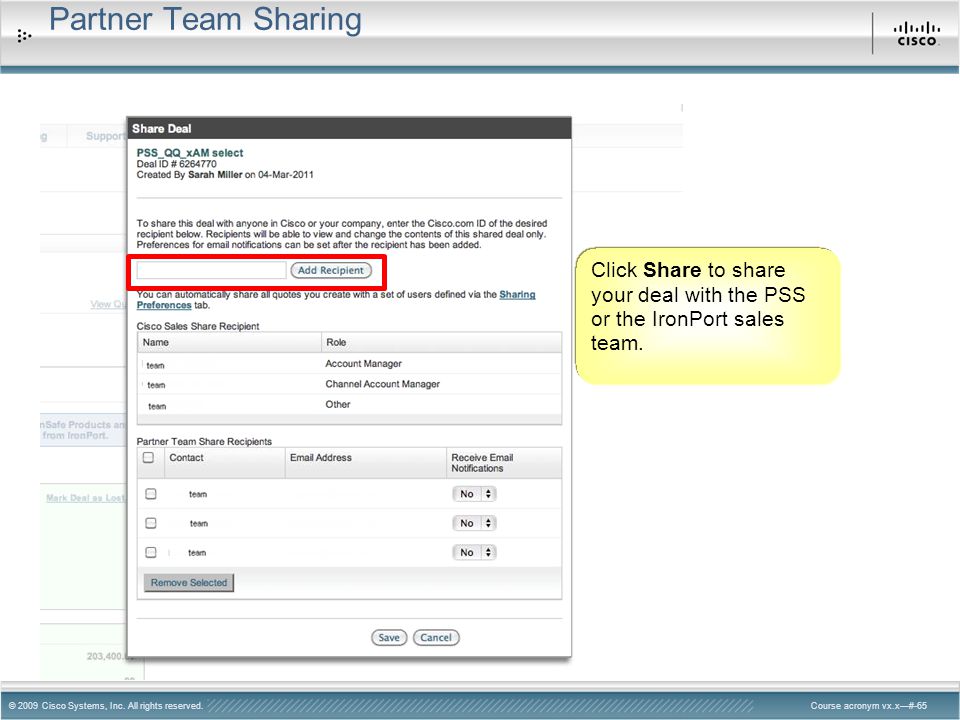This screenshot has width=960, height=720.
Task: Click the Mark Deal as Lost link behind dialog
Action: (85, 498)
